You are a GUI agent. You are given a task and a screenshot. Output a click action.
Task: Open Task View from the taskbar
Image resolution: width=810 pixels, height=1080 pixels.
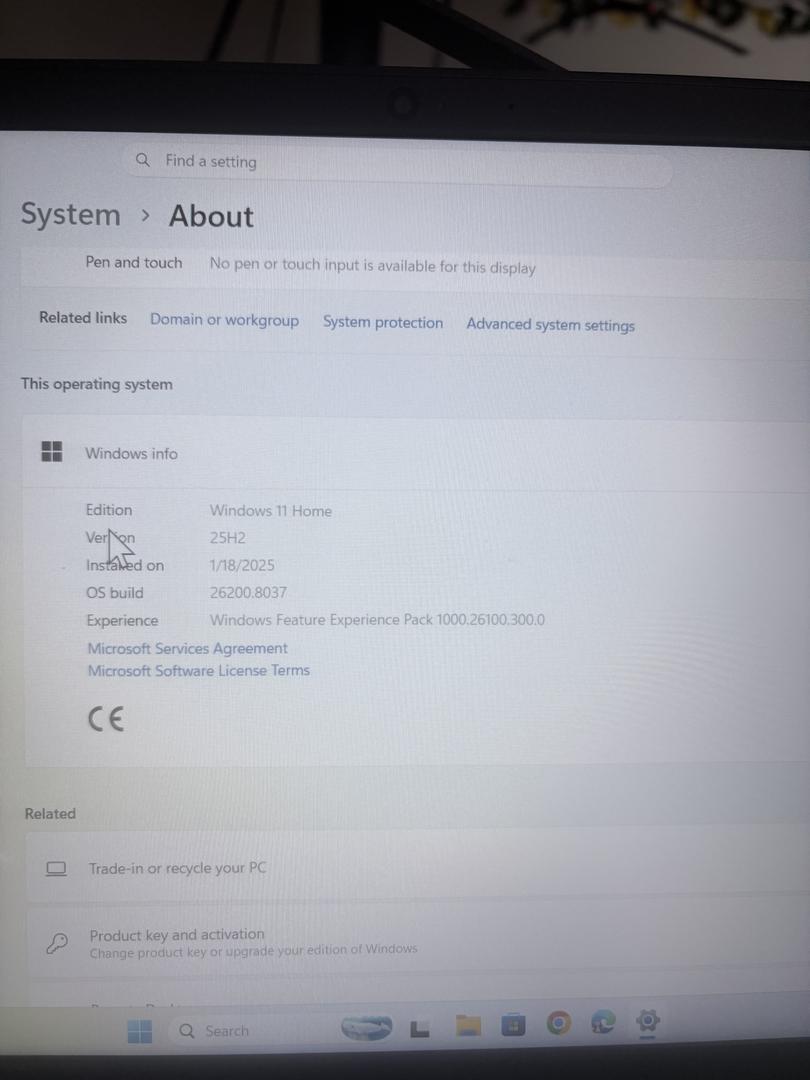point(419,1029)
